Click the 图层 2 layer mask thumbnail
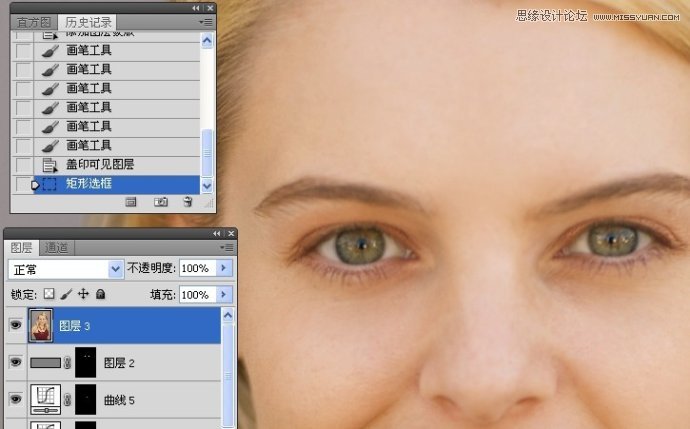The width and height of the screenshot is (690, 429). coord(87,363)
